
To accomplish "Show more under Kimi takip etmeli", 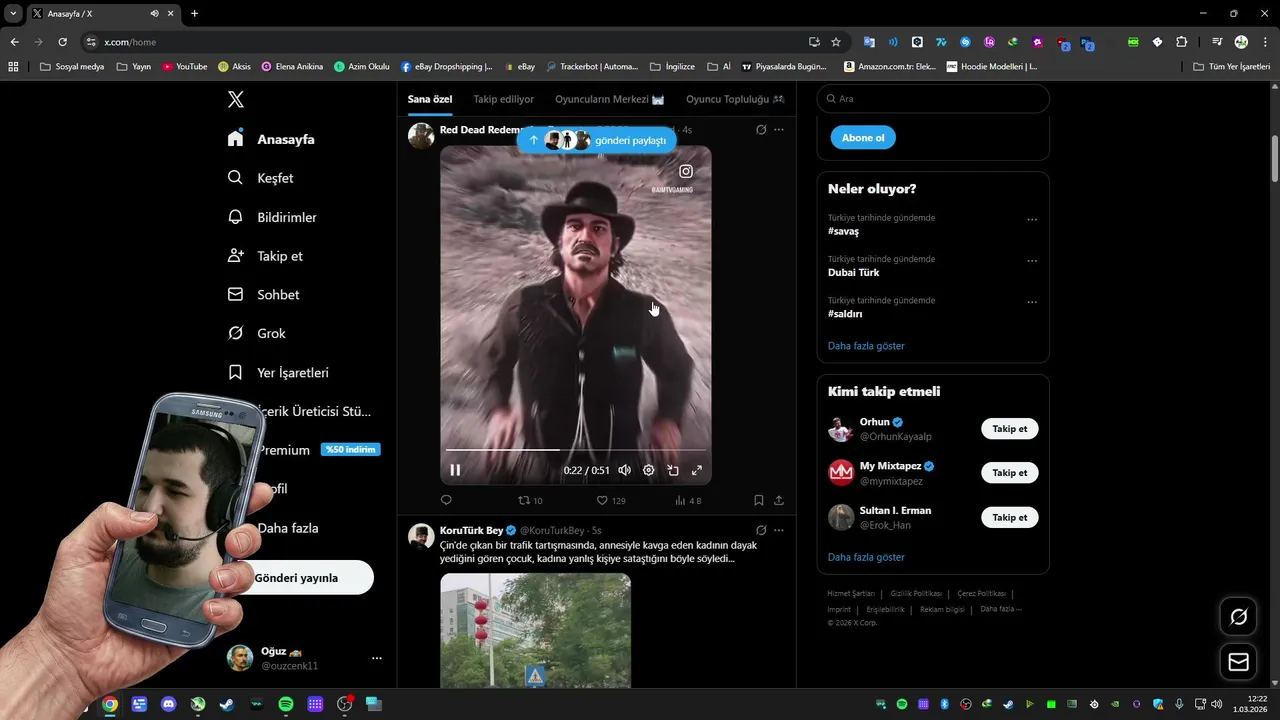I will click(x=866, y=557).
